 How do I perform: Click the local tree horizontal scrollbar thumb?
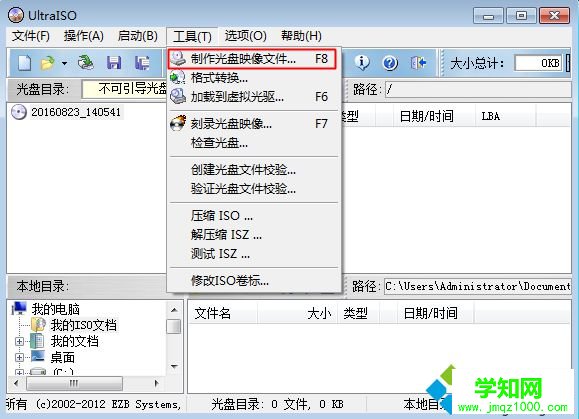(x=74, y=384)
